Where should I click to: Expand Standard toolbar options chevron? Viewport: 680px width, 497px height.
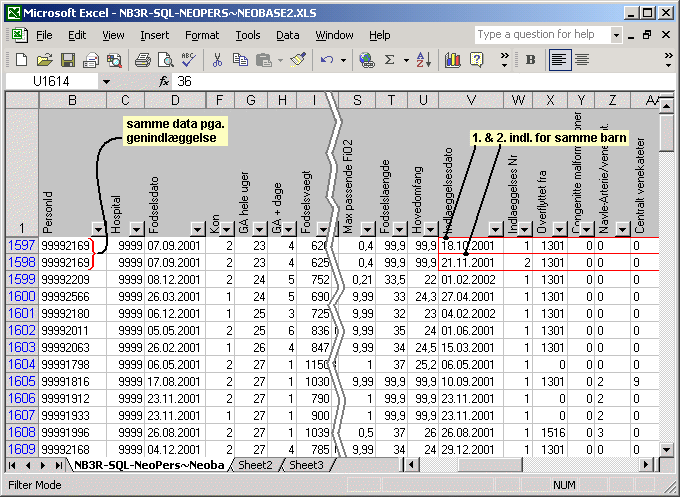pyautogui.click(x=504, y=60)
